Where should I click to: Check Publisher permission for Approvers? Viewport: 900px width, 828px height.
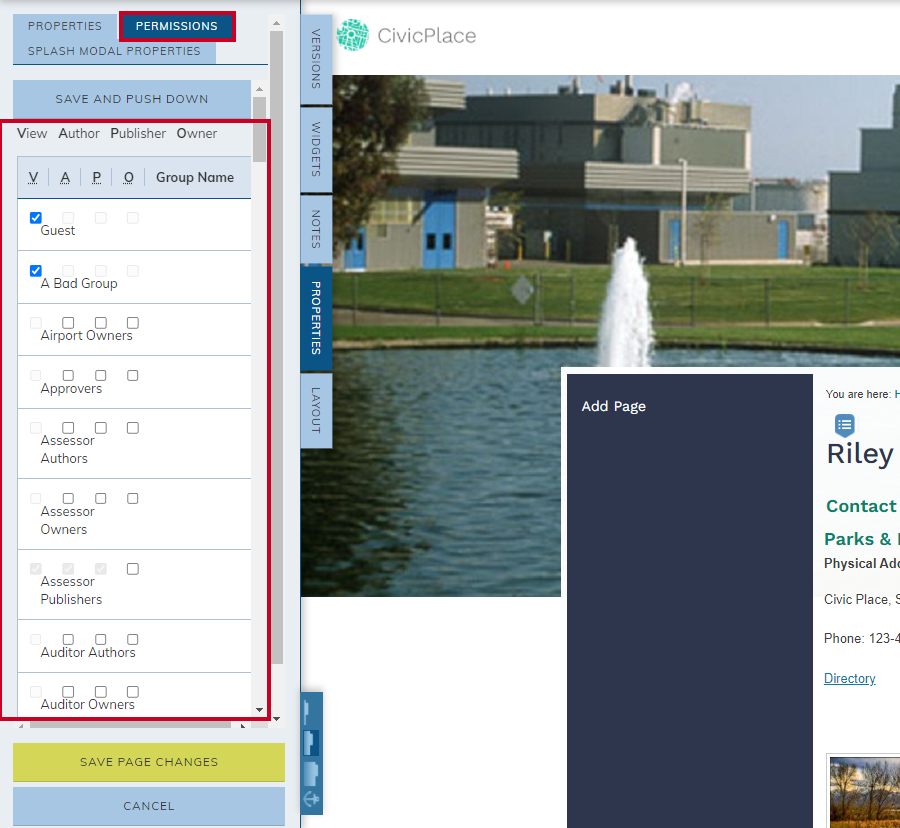tap(101, 375)
